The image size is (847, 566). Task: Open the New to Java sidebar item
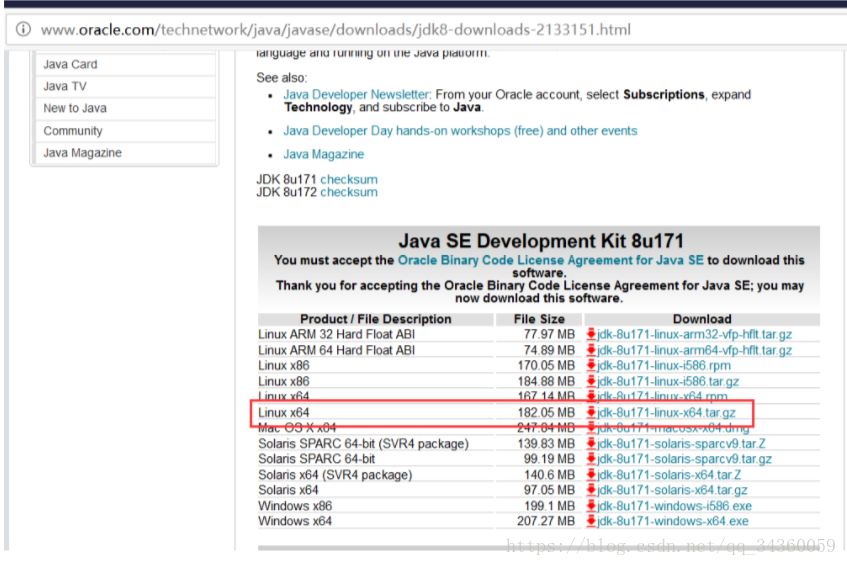(x=125, y=109)
